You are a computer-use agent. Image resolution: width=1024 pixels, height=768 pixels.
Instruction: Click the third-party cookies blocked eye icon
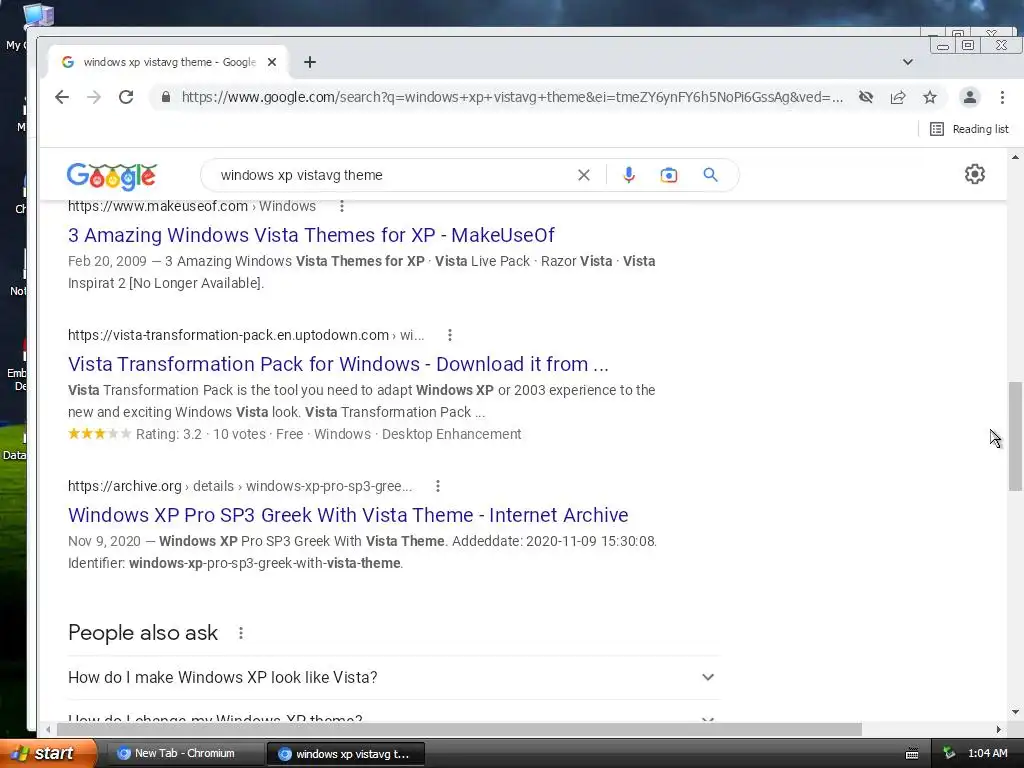[x=866, y=97]
